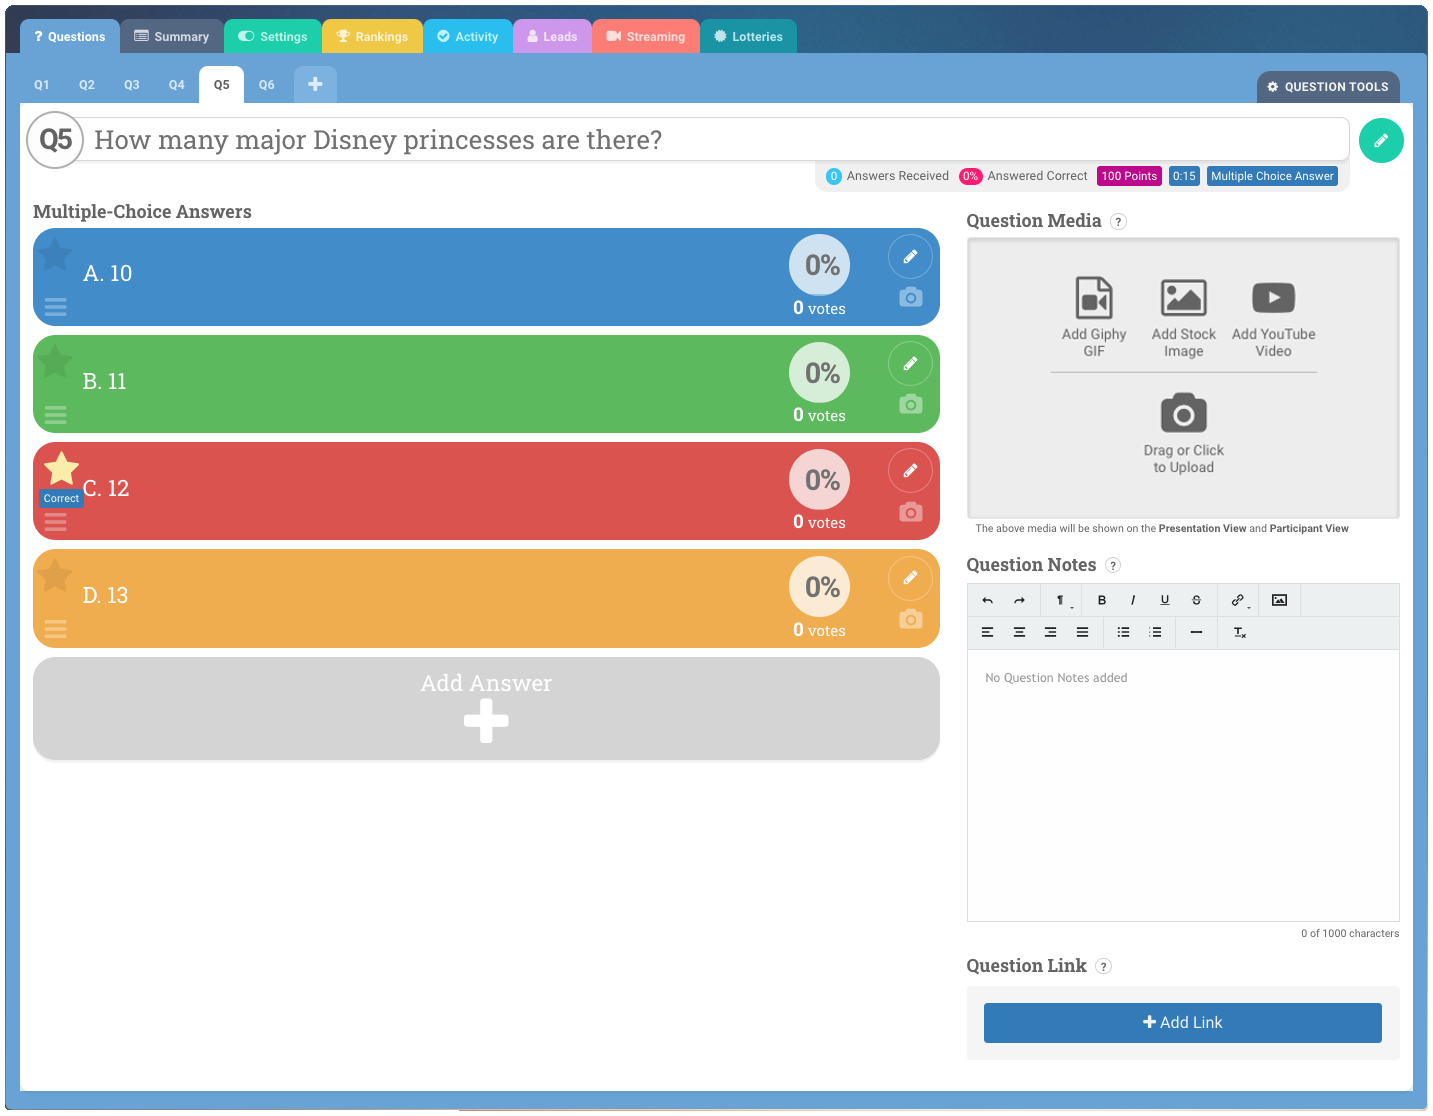Toggle underline in Question Notes toolbar

tap(1165, 600)
